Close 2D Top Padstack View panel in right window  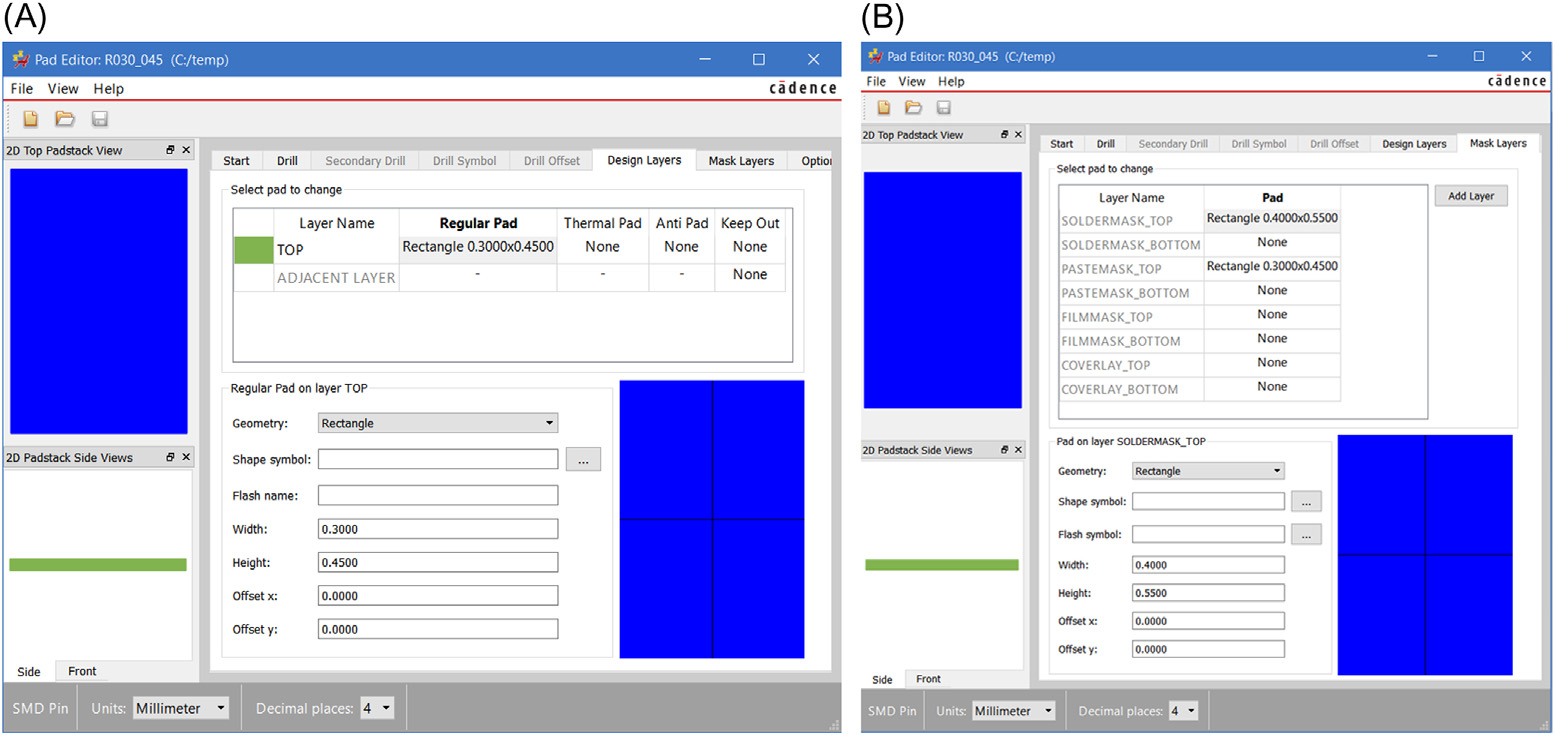(x=1018, y=135)
